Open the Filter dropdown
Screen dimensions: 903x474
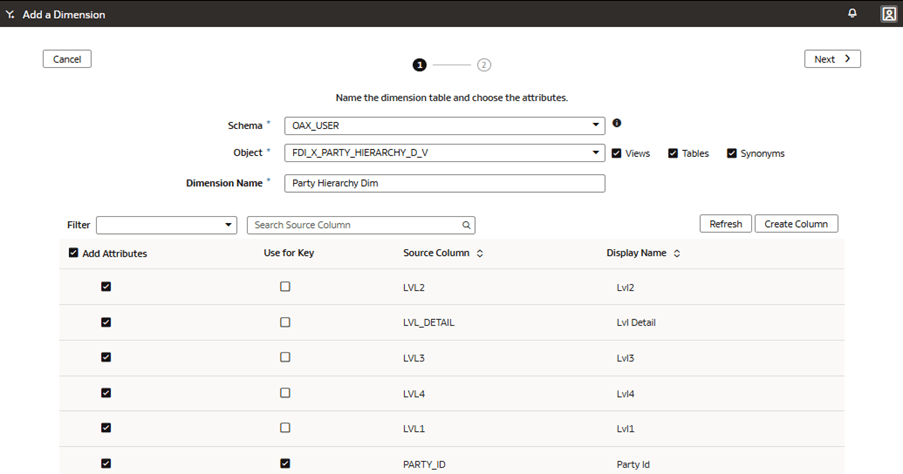pyautogui.click(x=166, y=225)
